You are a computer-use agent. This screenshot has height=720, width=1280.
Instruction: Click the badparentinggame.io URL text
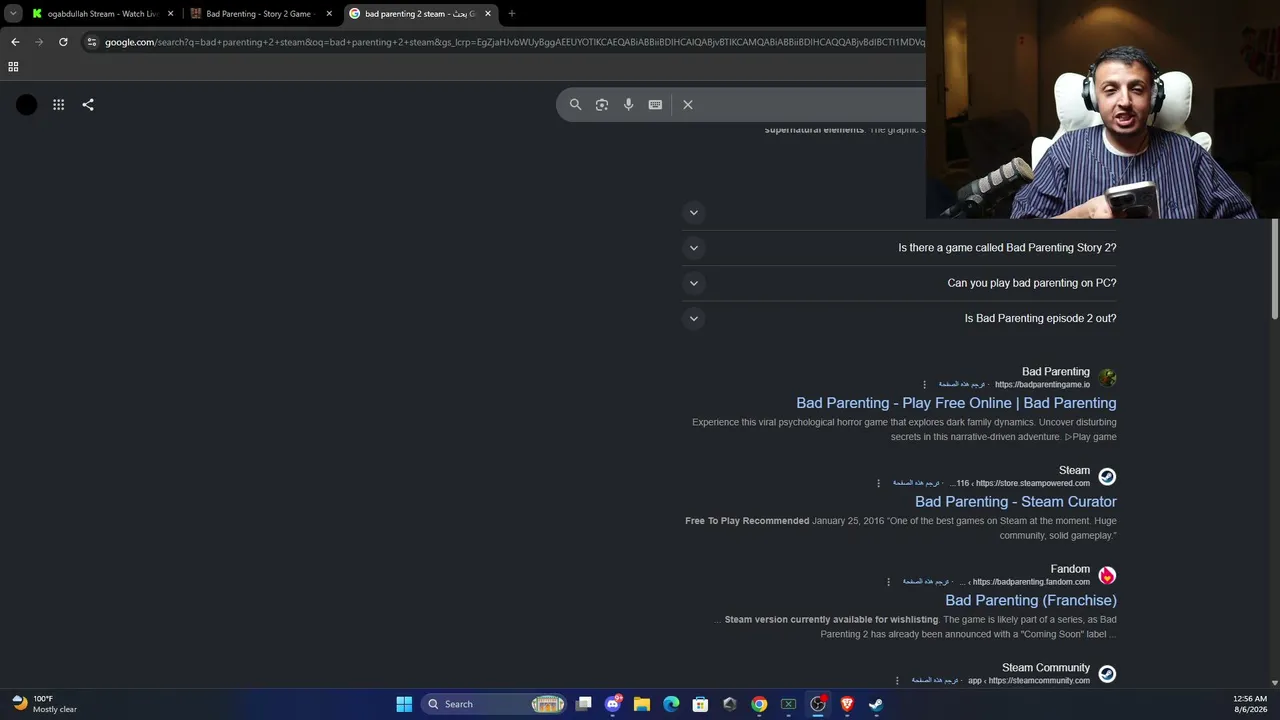pos(1042,385)
